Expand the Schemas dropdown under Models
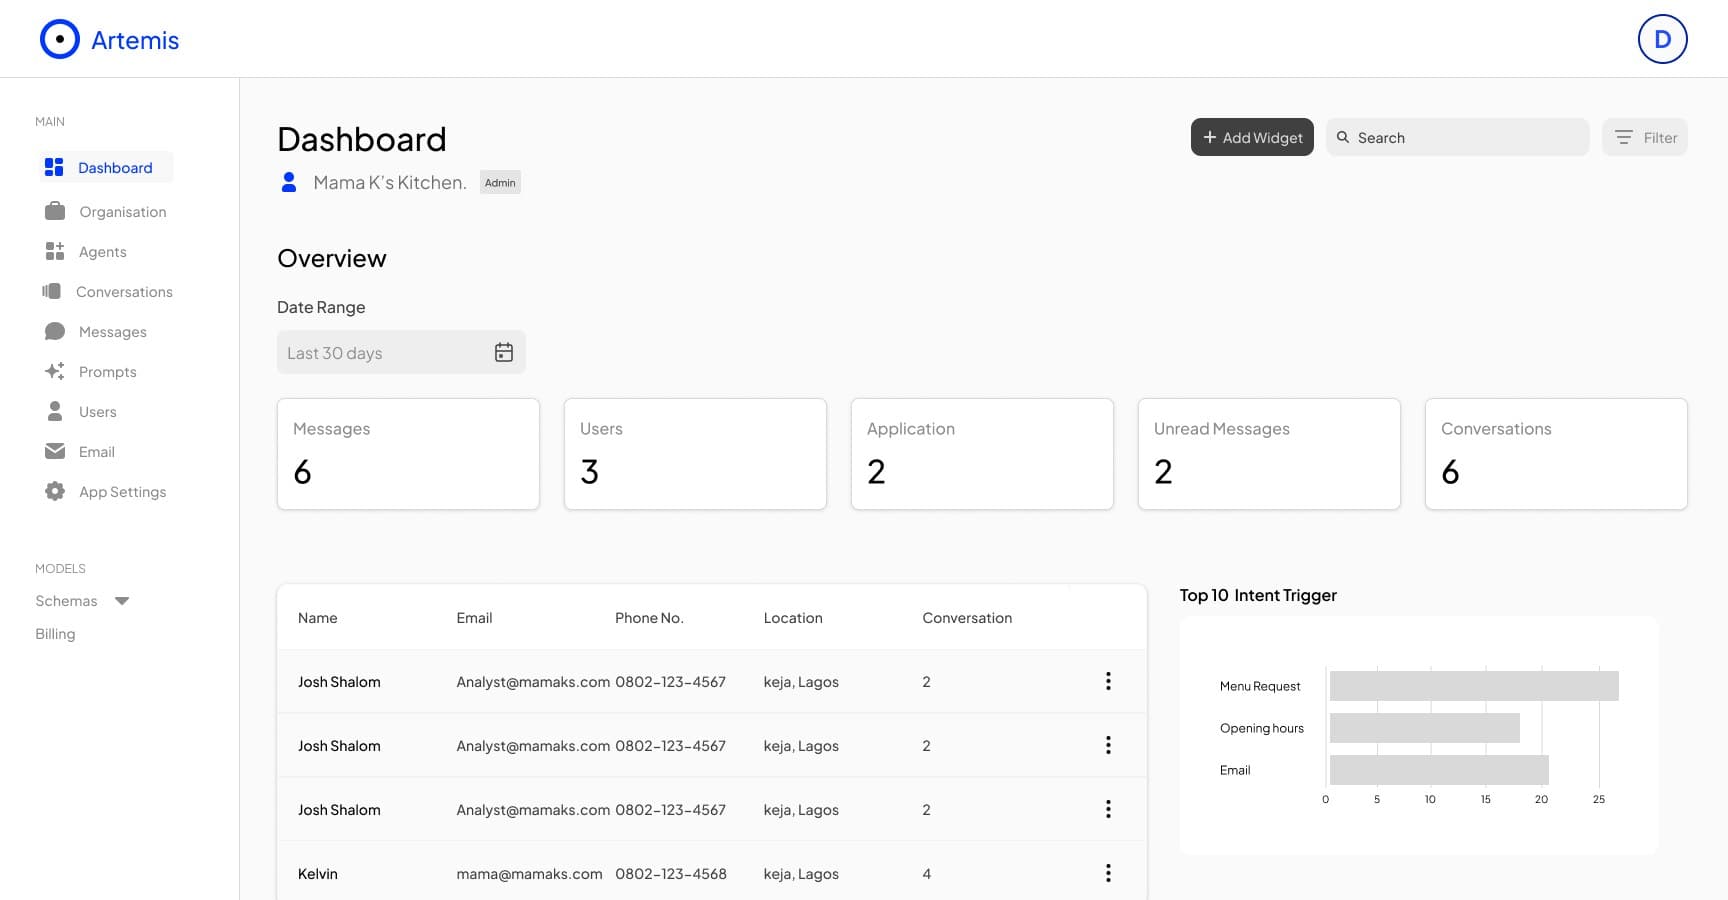 [121, 600]
